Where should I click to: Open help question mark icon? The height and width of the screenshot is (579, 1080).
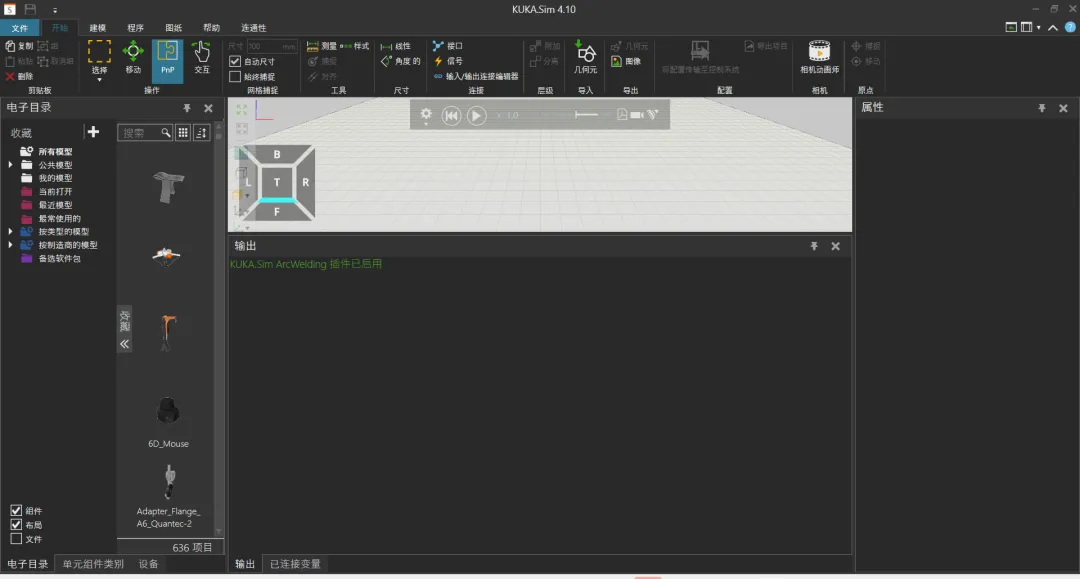[1070, 27]
